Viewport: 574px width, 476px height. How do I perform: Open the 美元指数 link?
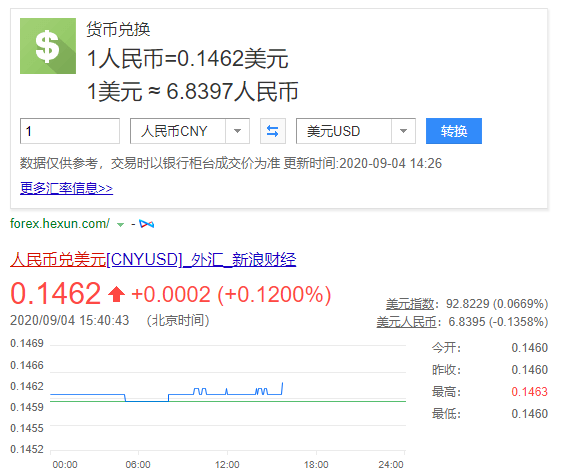410,304
